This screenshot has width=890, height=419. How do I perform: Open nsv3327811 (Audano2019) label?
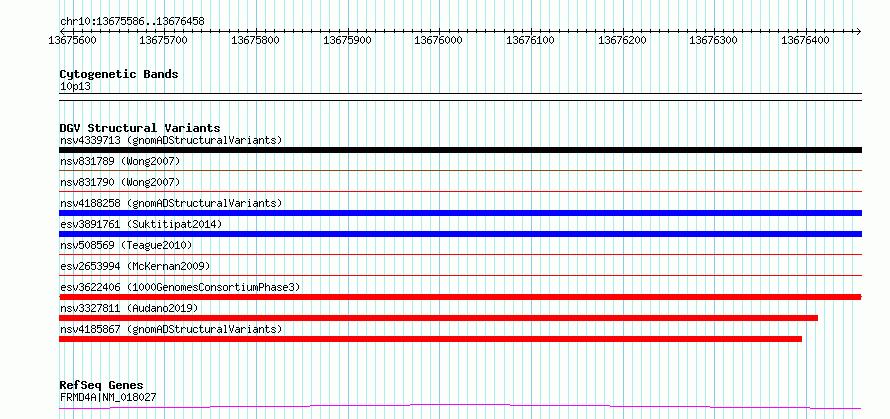pyautogui.click(x=129, y=308)
